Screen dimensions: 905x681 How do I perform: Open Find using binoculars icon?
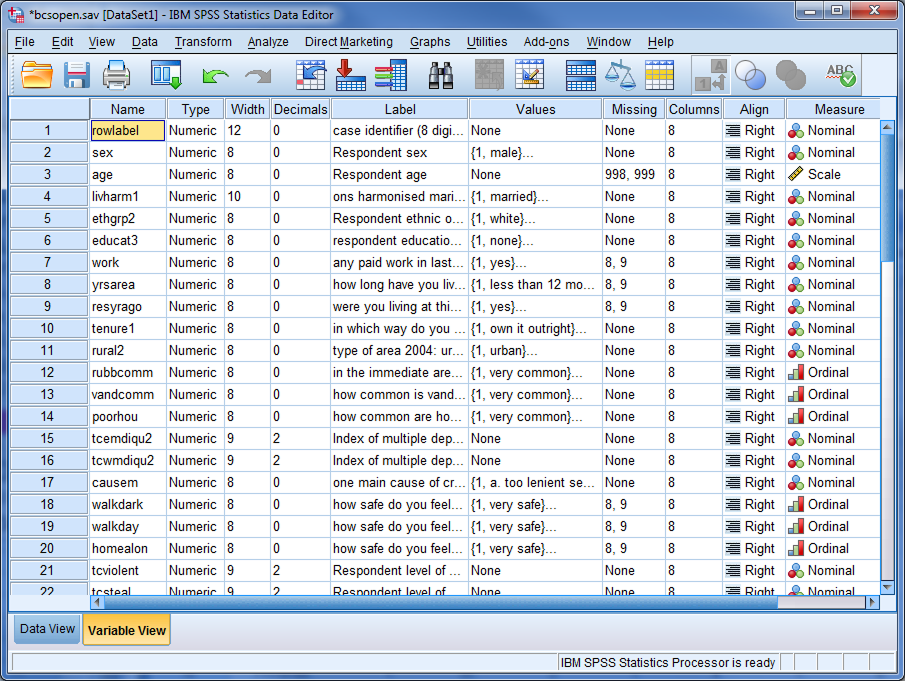point(441,75)
